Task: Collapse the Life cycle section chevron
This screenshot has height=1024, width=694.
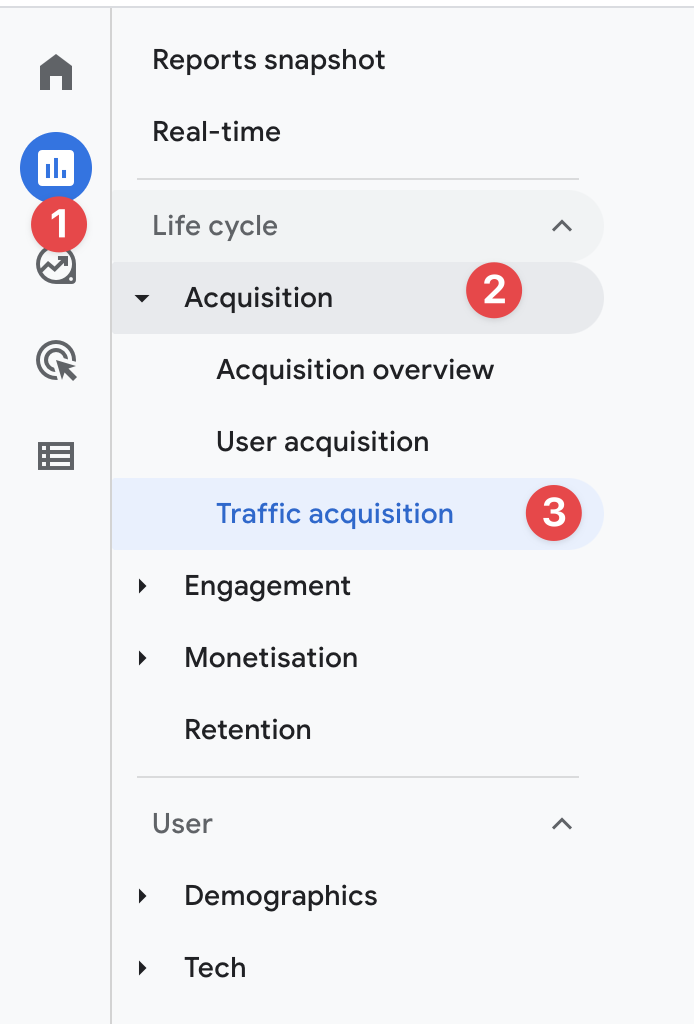Action: click(561, 226)
